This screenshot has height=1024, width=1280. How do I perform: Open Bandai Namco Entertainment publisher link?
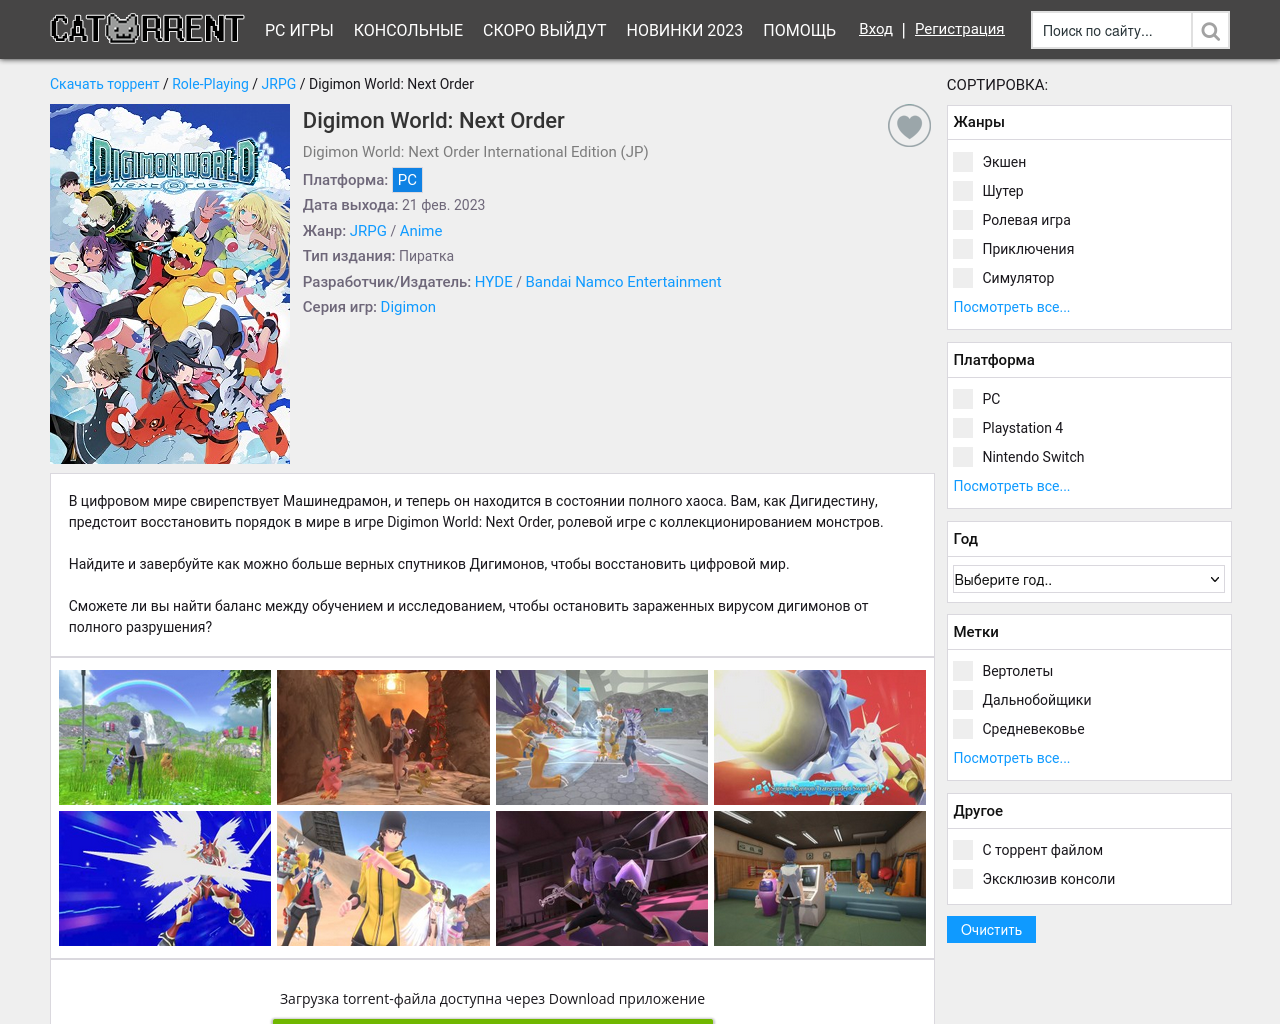click(623, 282)
